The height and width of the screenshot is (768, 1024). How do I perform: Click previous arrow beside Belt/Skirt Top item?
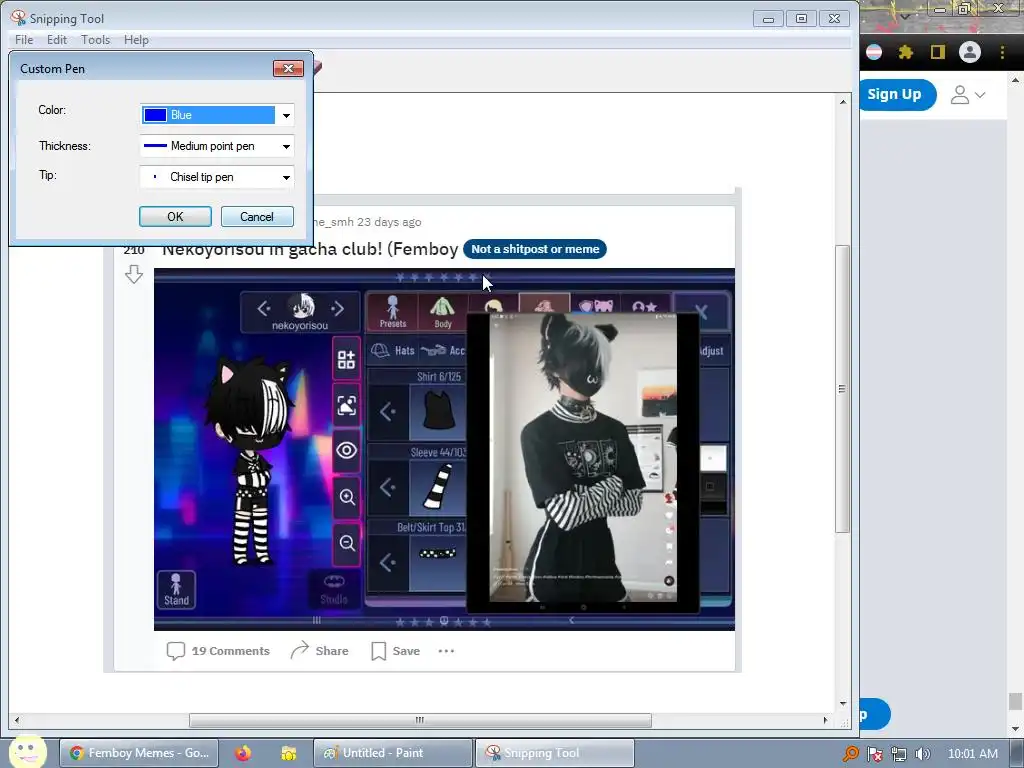pyautogui.click(x=388, y=562)
